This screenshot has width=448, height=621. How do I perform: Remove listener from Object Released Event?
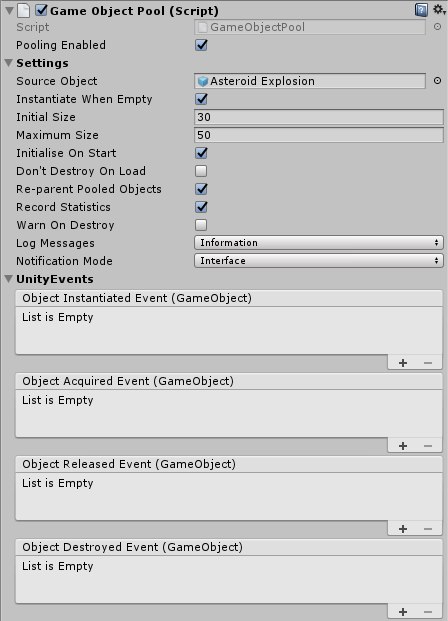click(428, 529)
